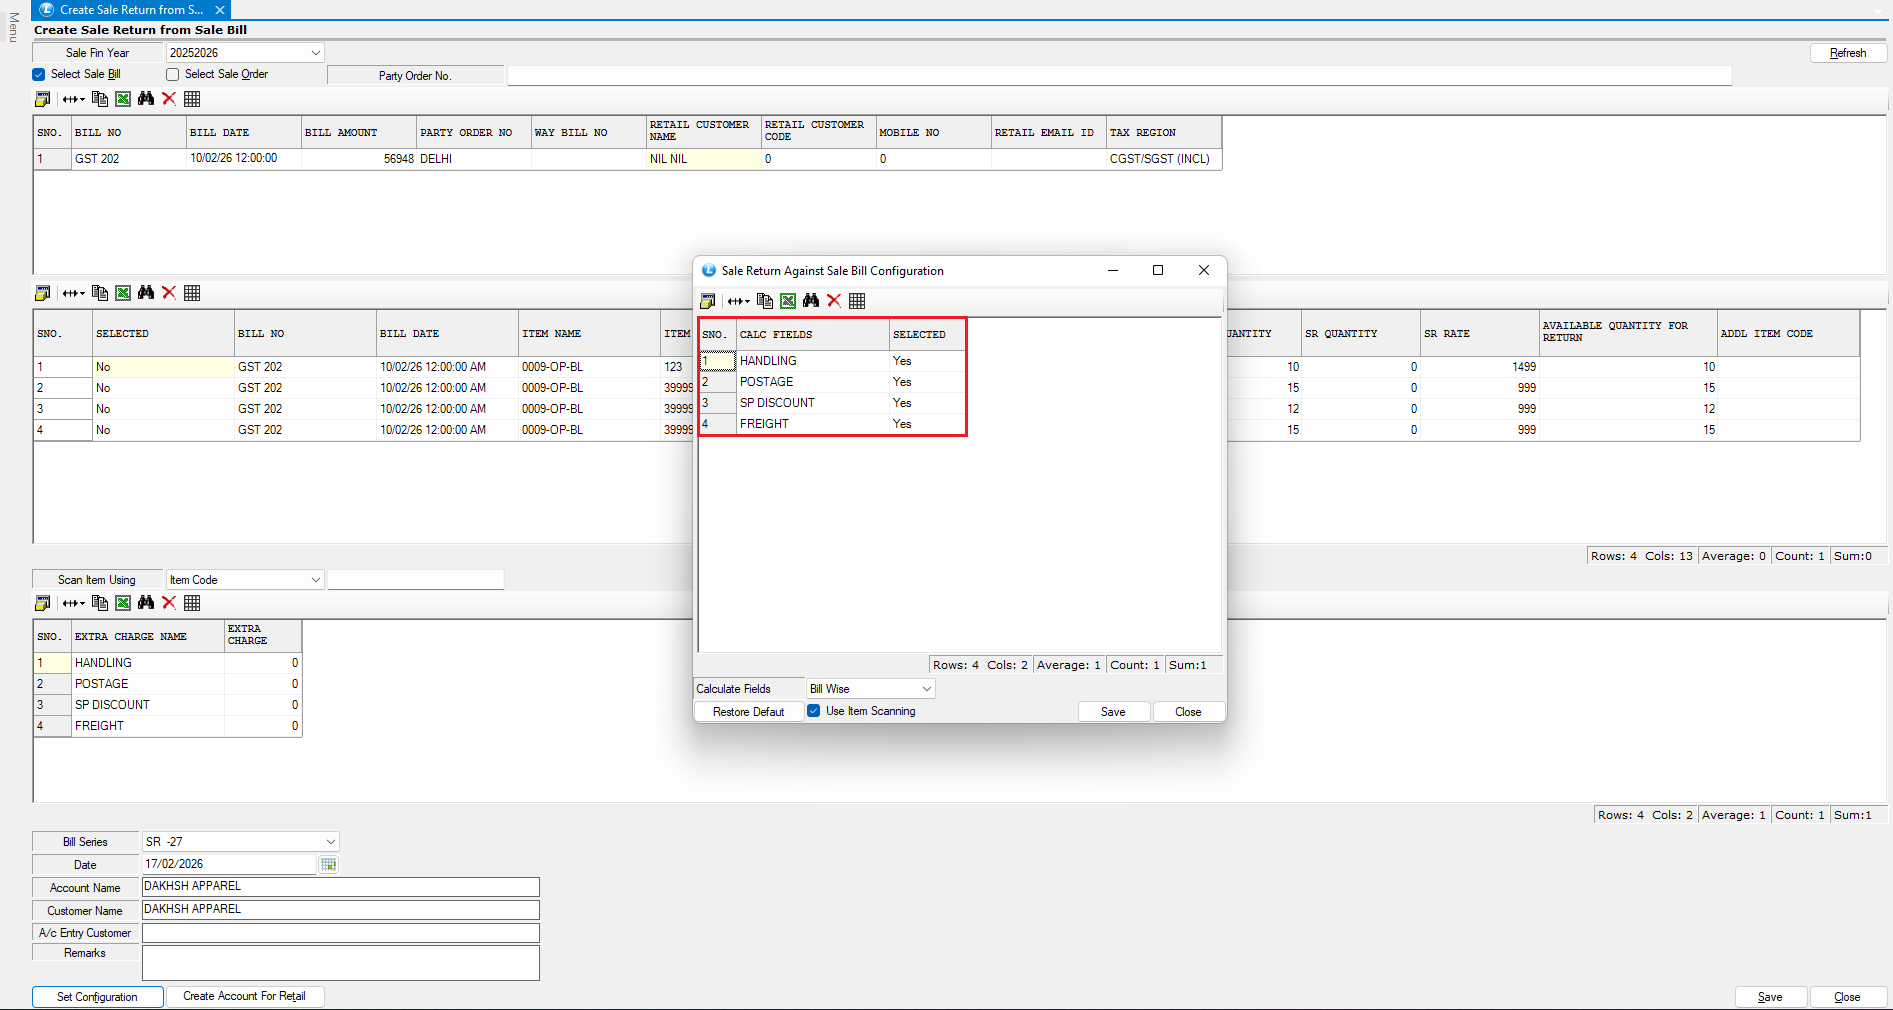The width and height of the screenshot is (1893, 1010).
Task: Open the Bill Series dropdown
Action: (x=331, y=842)
